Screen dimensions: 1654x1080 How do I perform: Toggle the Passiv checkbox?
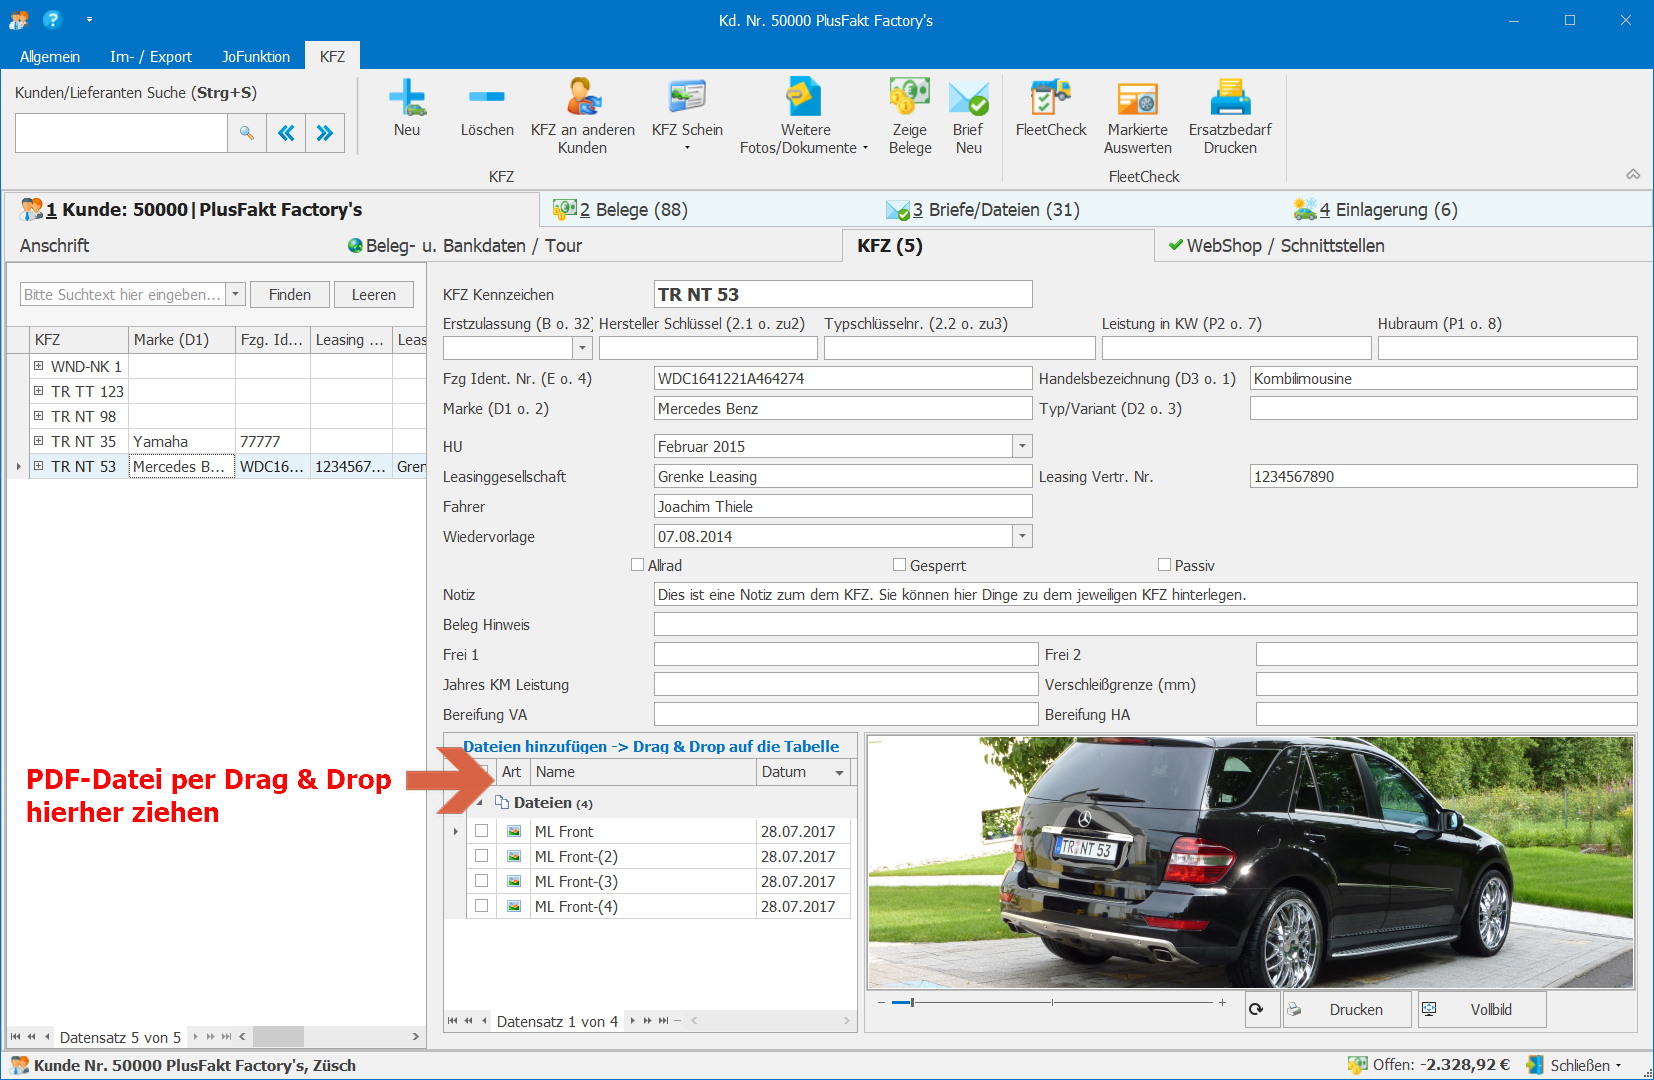(1164, 565)
